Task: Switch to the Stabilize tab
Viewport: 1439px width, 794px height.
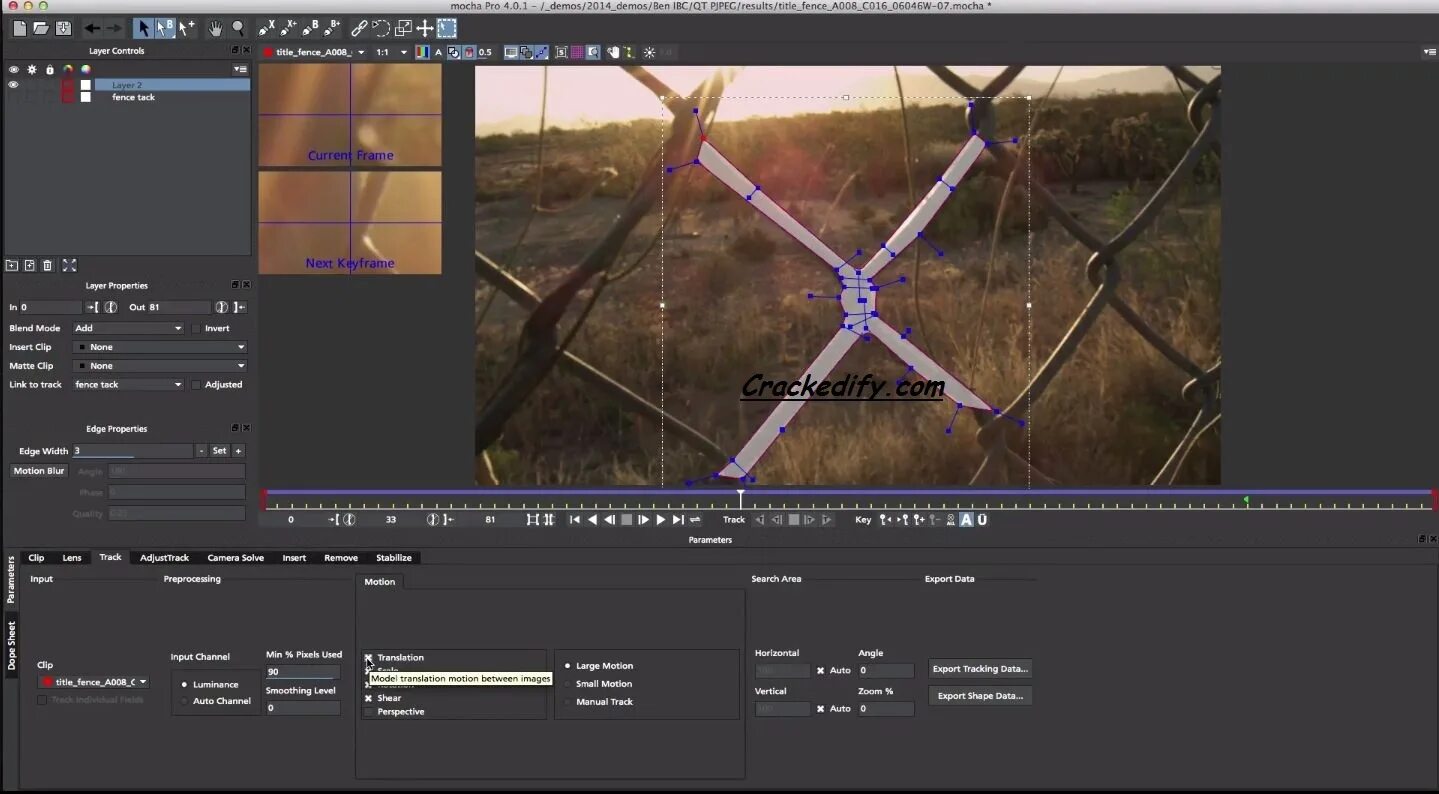Action: click(x=393, y=558)
